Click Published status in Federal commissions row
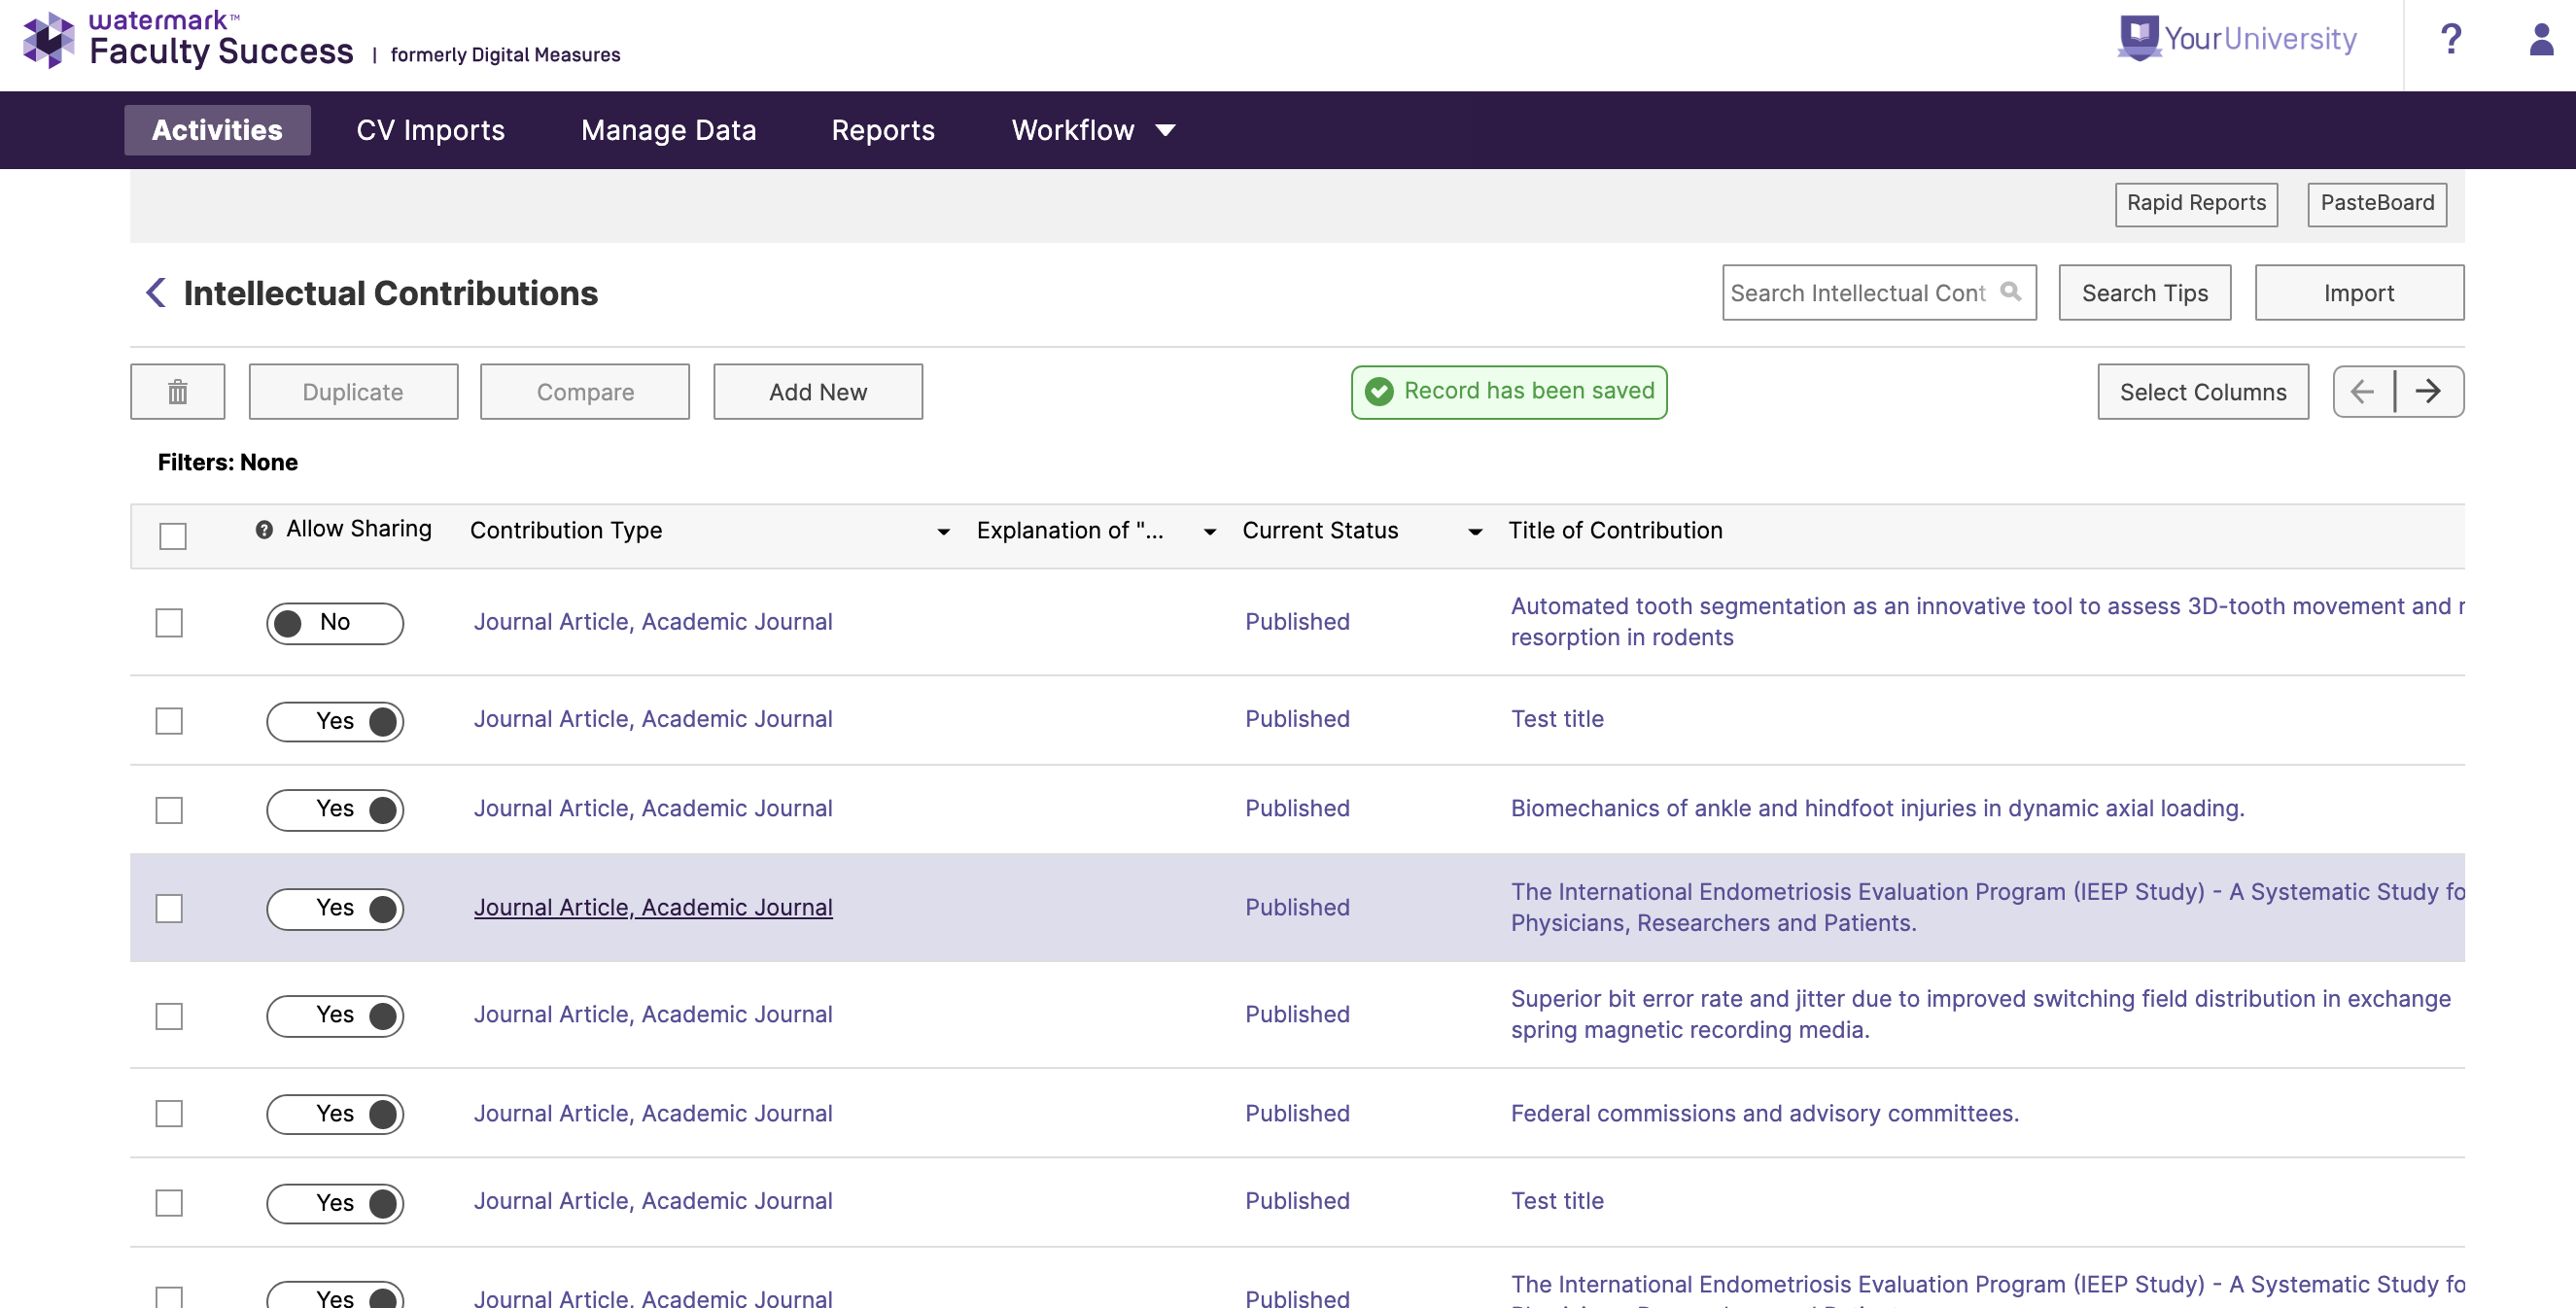 pyautogui.click(x=1297, y=1113)
